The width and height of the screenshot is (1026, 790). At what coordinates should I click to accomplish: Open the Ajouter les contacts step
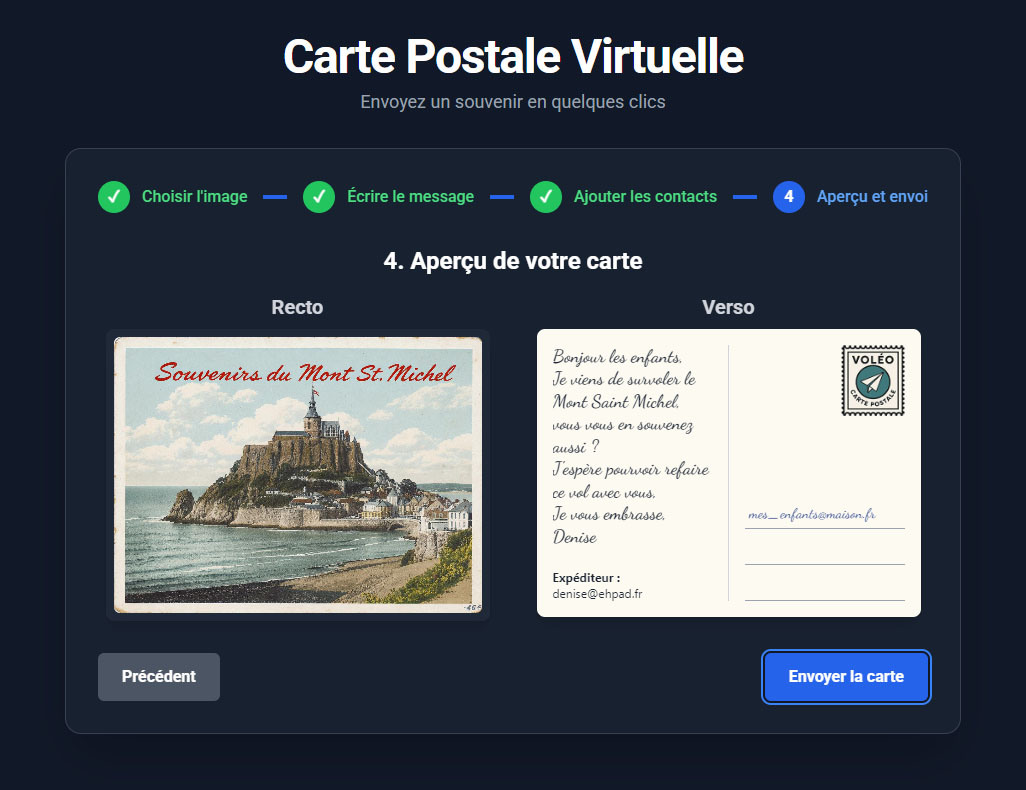pyautogui.click(x=645, y=196)
